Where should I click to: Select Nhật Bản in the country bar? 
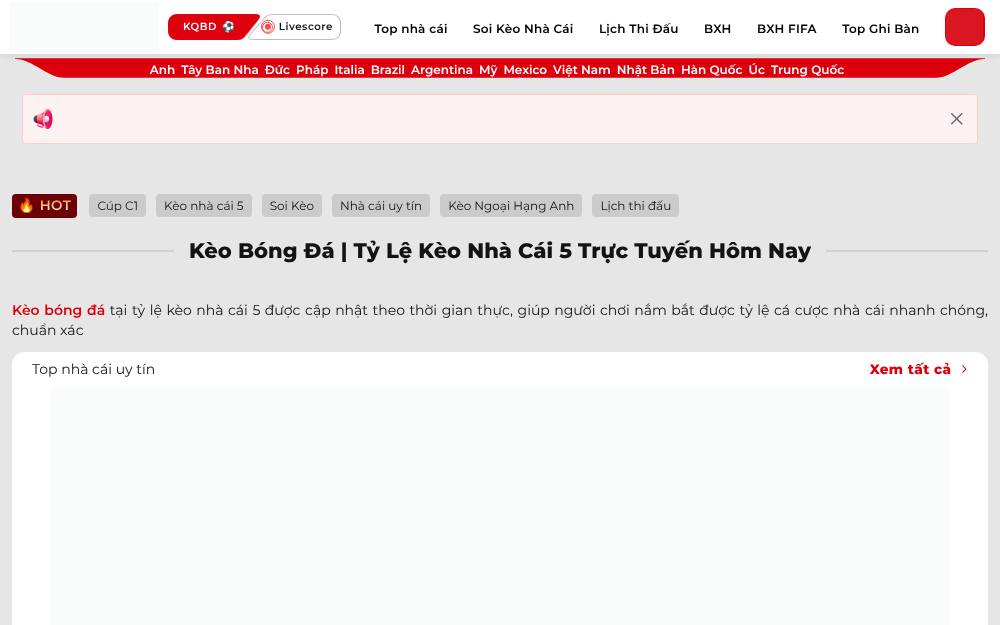(645, 70)
